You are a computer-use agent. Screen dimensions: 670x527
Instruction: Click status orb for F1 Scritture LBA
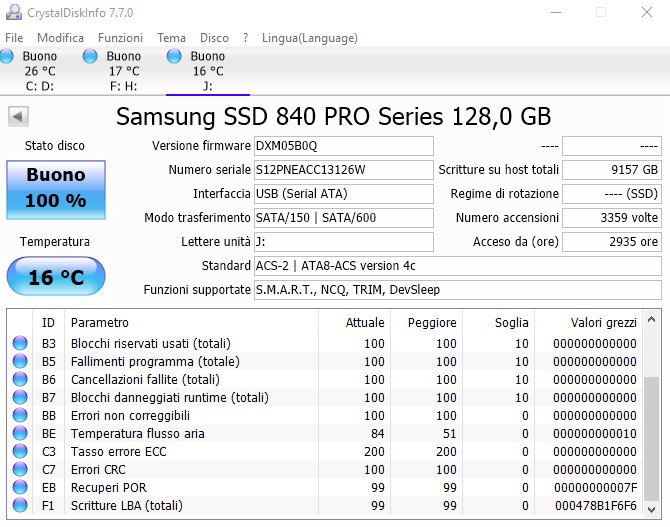pos(20,505)
